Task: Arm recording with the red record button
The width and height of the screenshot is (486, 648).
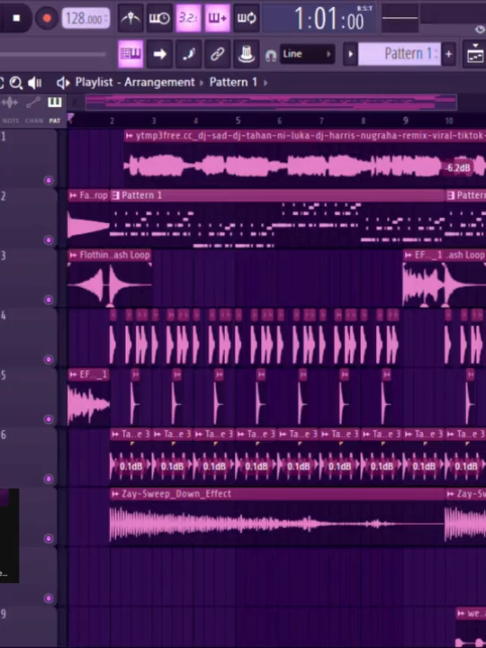Action: click(x=46, y=19)
